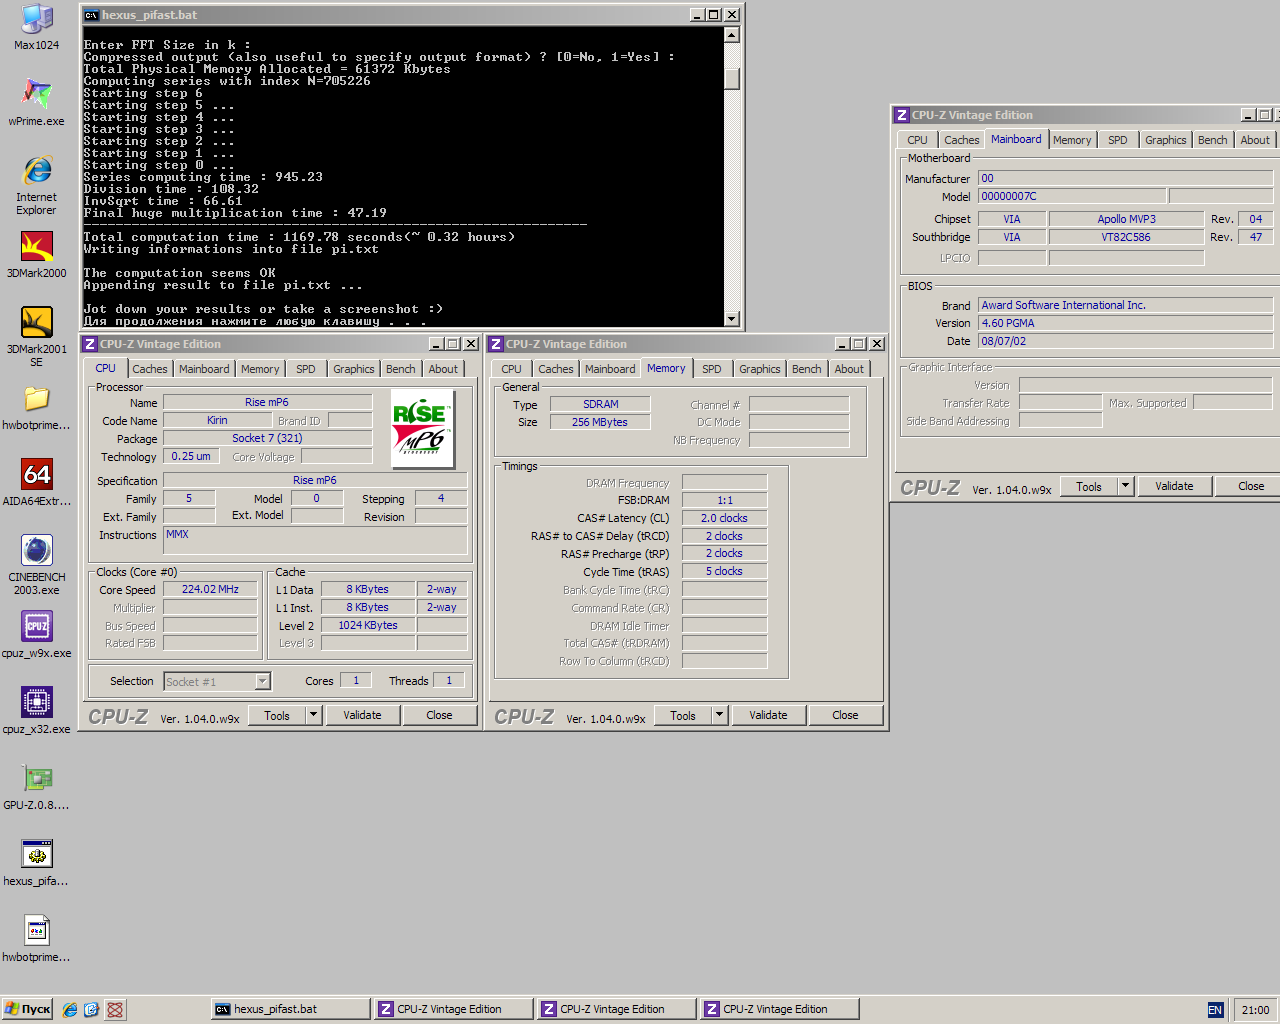Open Graphics tab in Memory window
The height and width of the screenshot is (1024, 1280).
(760, 369)
